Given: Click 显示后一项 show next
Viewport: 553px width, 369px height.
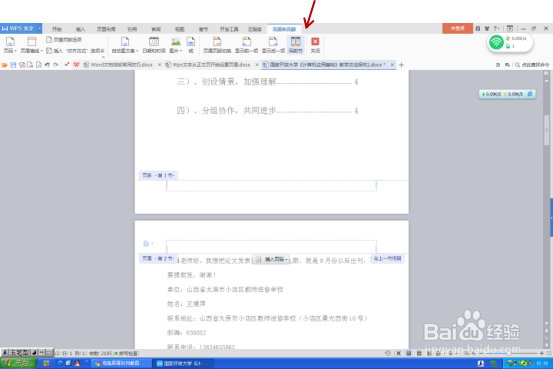Looking at the screenshot, I should (273, 45).
